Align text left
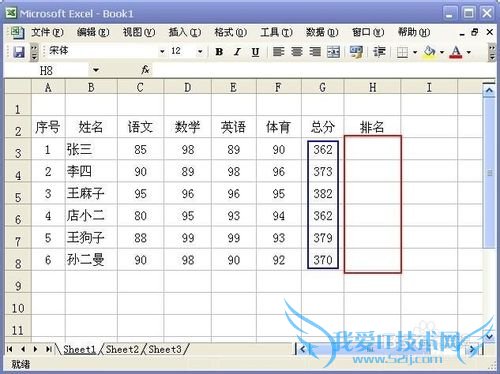 pos(278,52)
